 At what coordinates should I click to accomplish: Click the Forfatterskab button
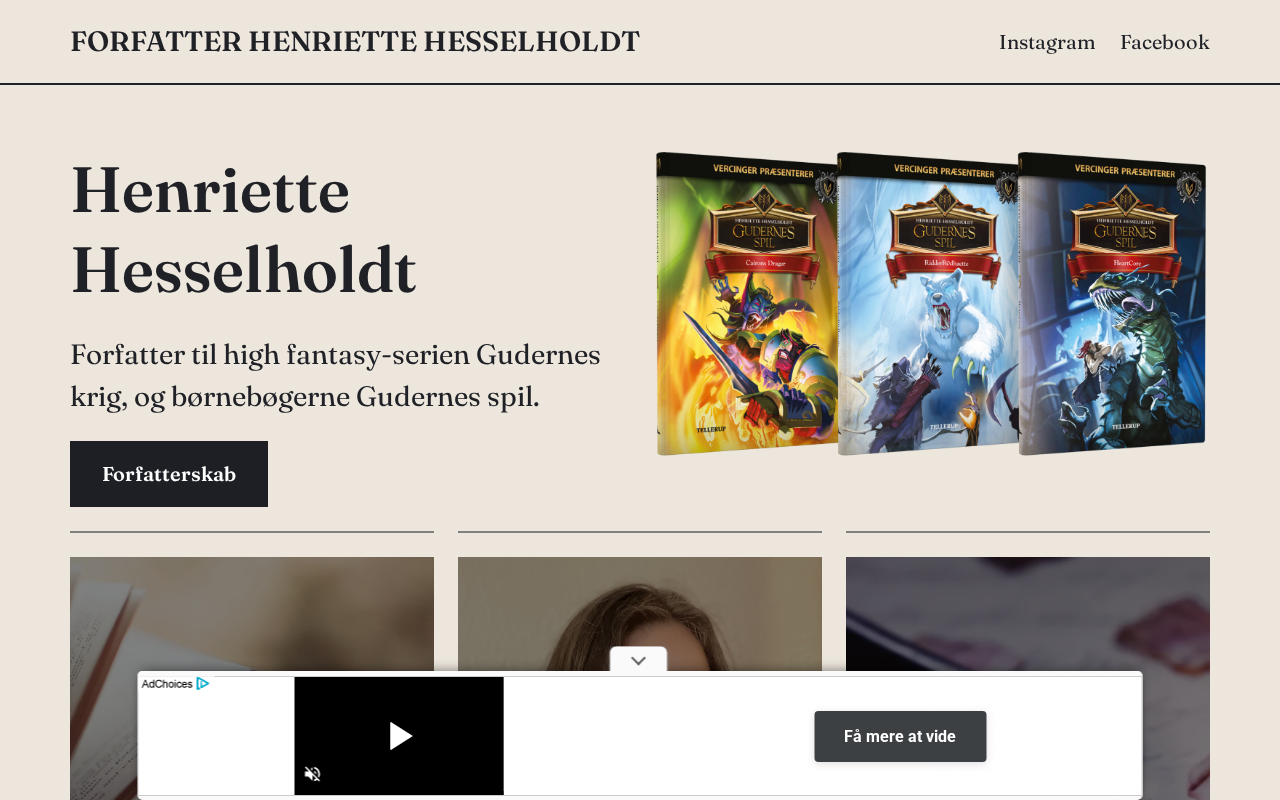(x=169, y=474)
